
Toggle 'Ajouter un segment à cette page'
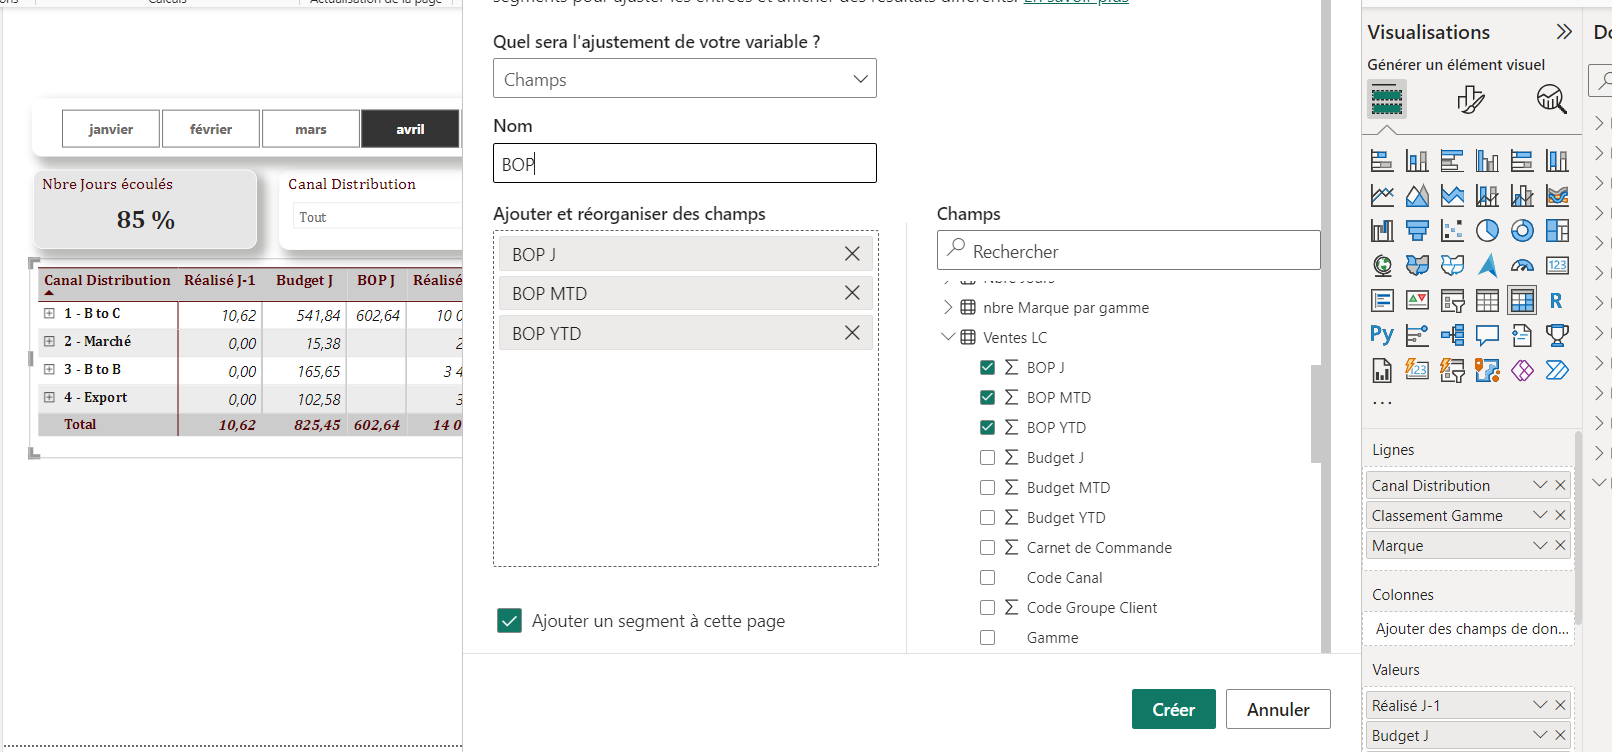click(x=509, y=621)
